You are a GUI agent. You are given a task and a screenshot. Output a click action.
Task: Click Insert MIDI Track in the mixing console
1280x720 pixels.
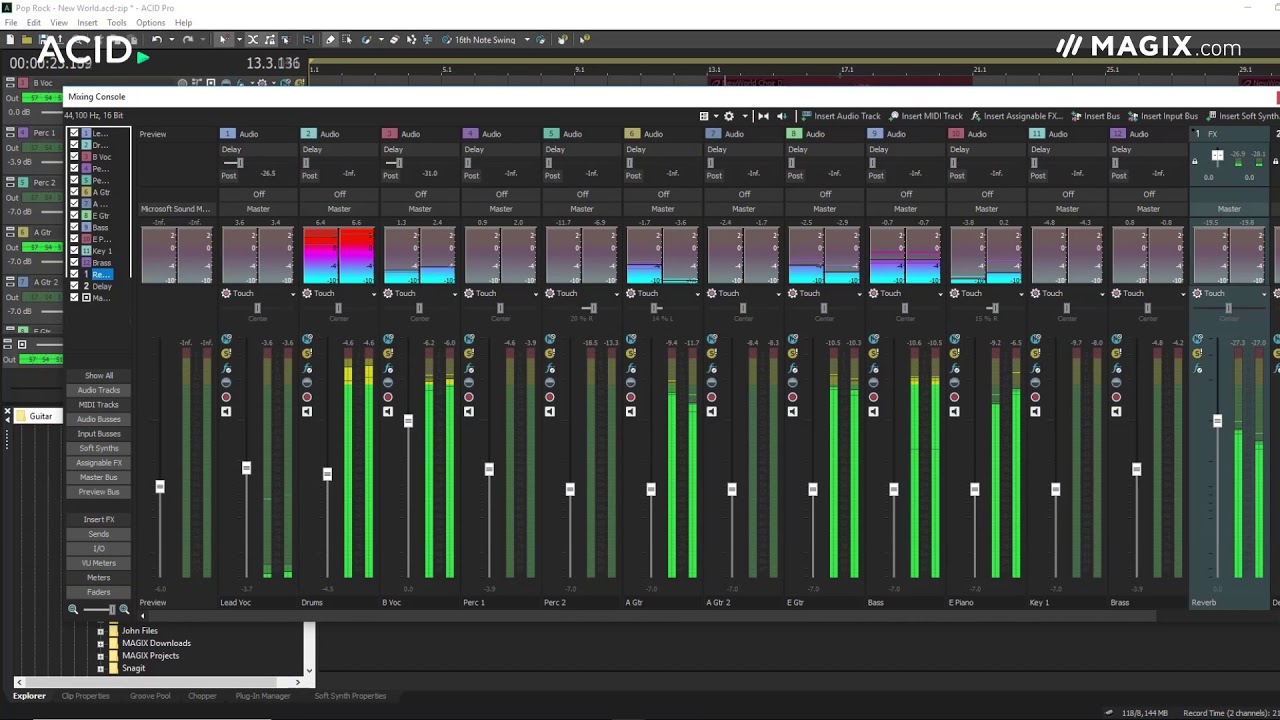pyautogui.click(x=926, y=116)
